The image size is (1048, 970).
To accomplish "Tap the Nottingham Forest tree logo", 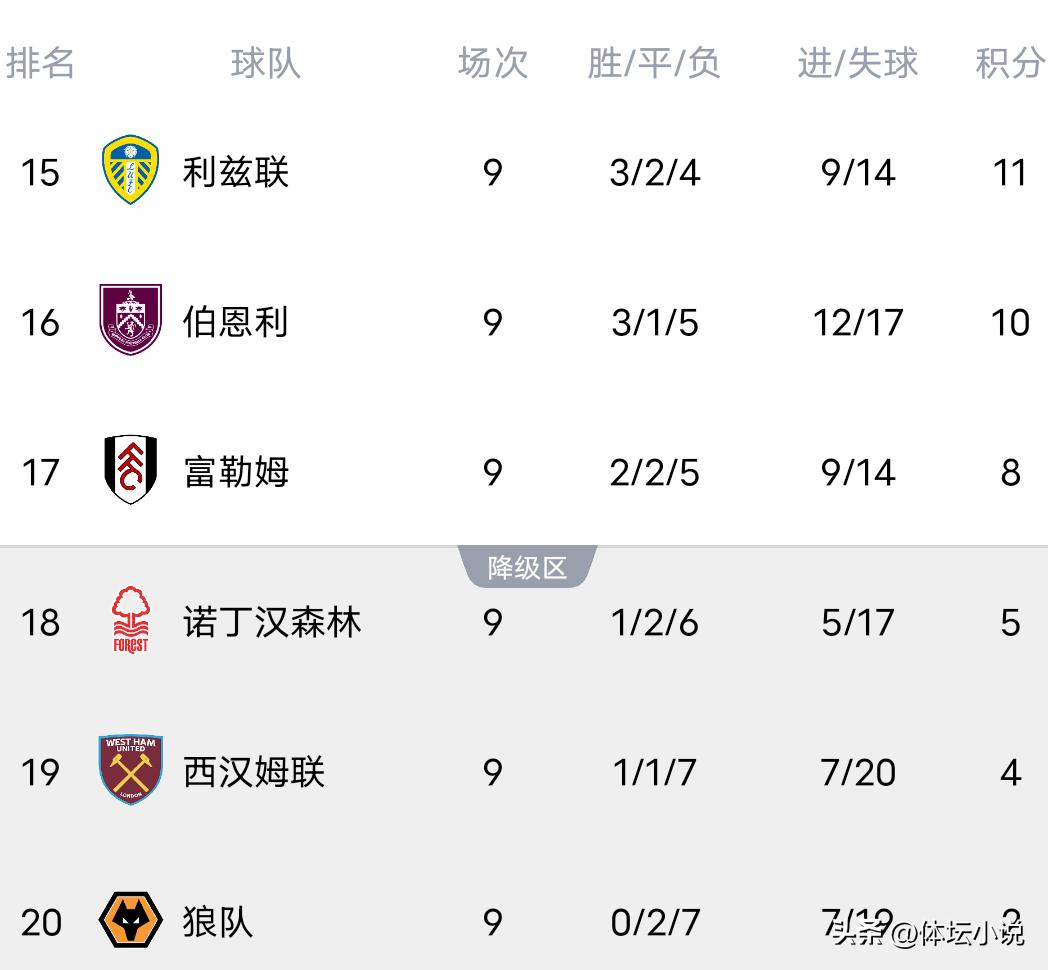I will point(131,621).
